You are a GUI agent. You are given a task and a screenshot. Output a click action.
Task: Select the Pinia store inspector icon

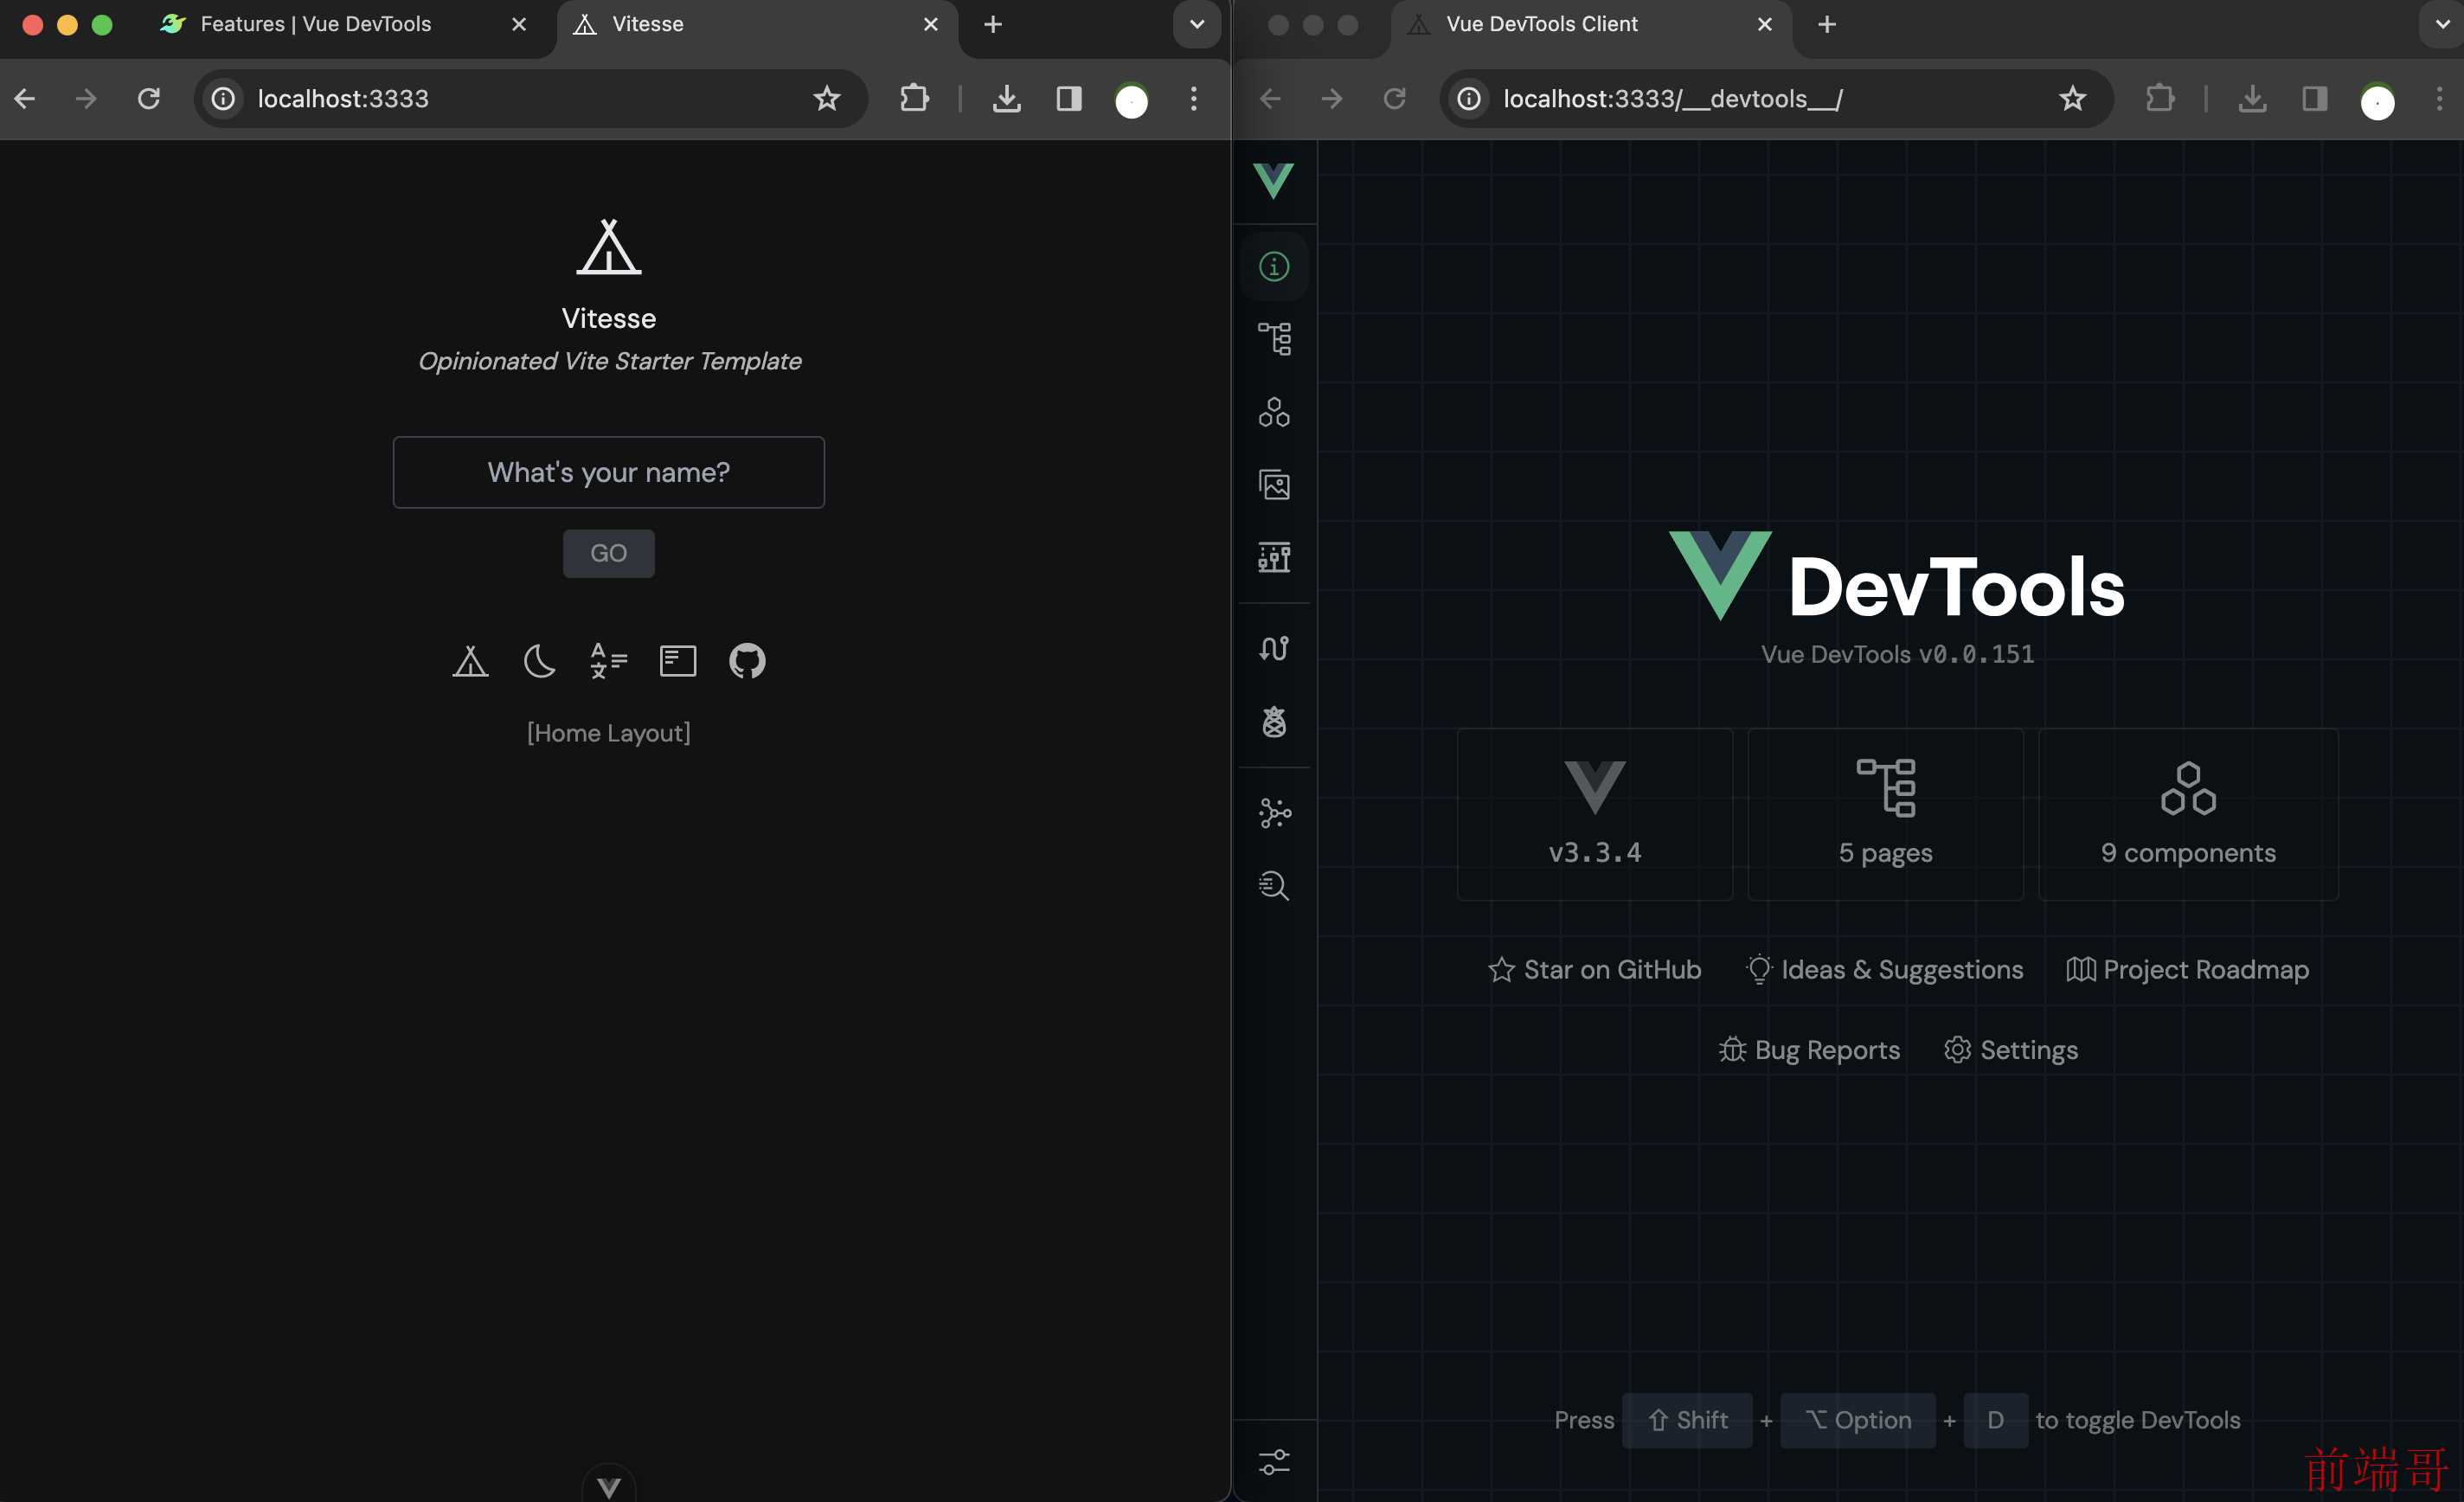click(1274, 720)
